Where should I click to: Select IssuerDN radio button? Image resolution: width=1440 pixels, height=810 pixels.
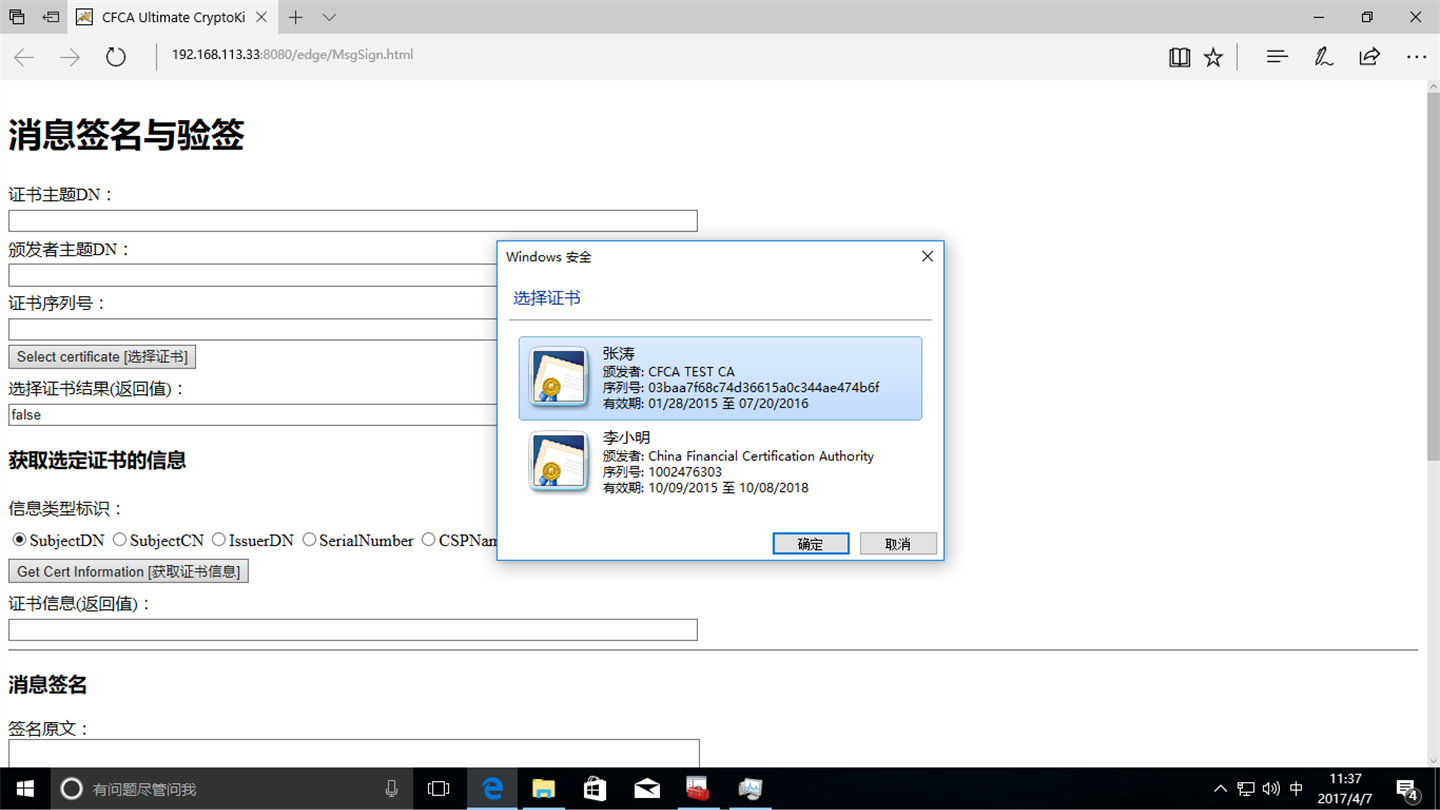219,540
